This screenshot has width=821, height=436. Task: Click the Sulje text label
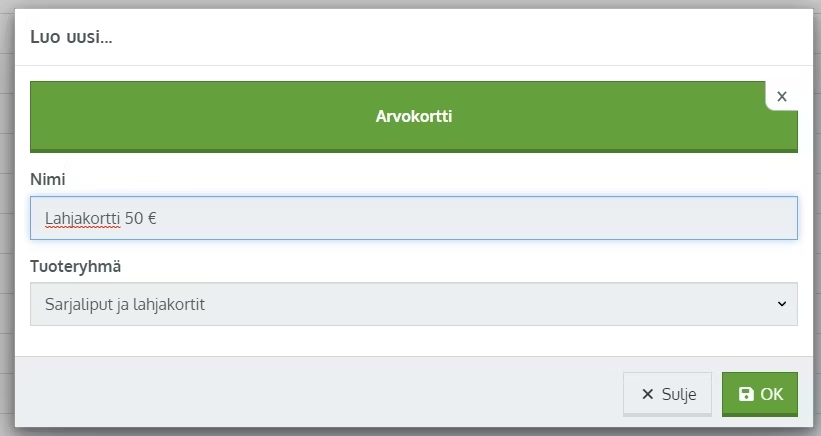tap(679, 394)
